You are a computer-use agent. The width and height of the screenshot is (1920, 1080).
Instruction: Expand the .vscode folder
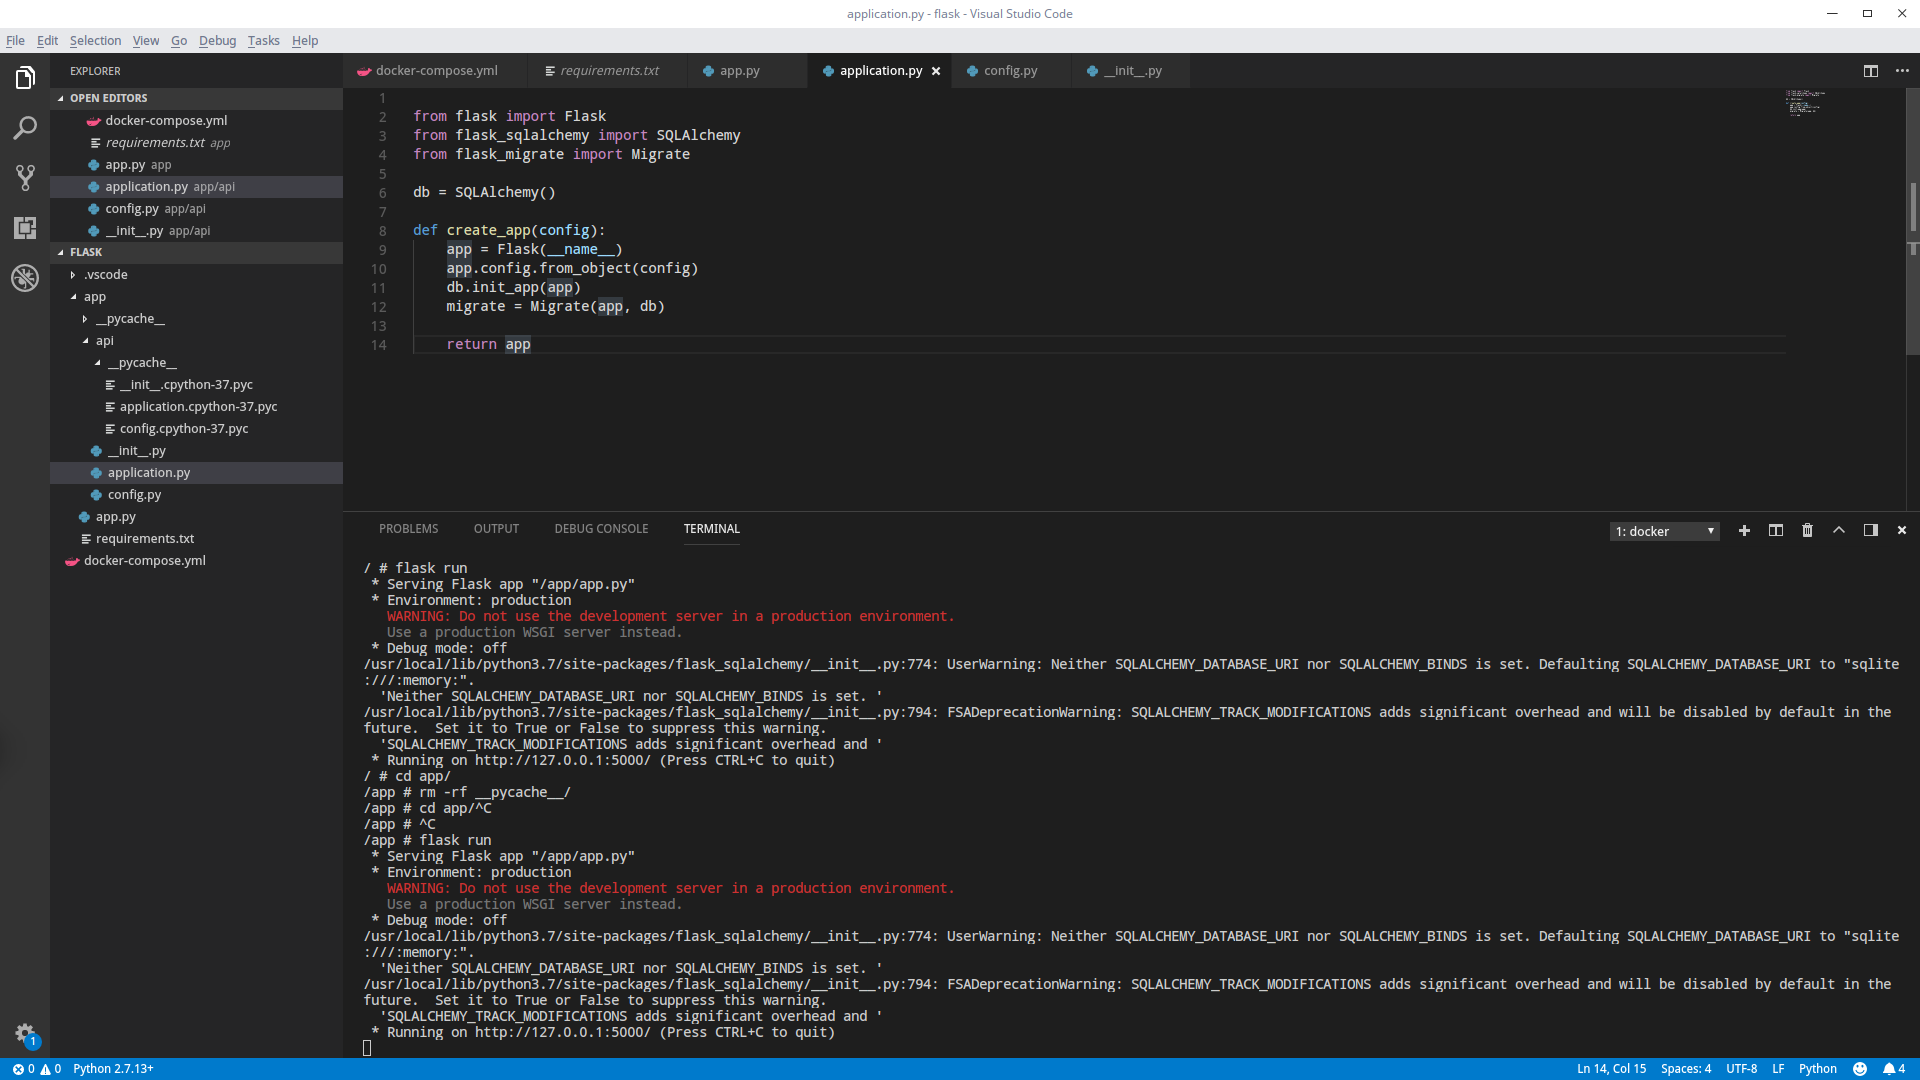pyautogui.click(x=73, y=275)
